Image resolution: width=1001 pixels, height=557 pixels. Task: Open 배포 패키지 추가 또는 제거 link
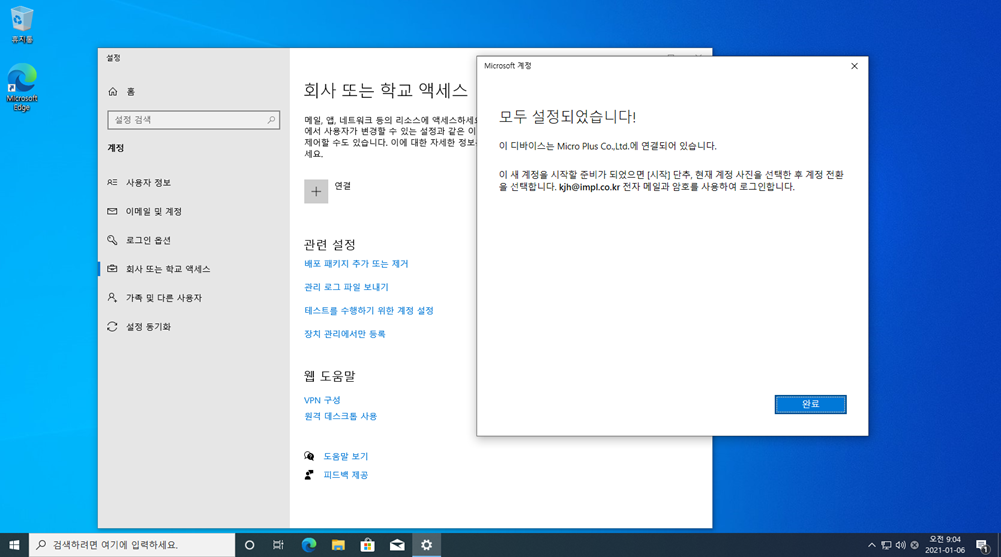(x=356, y=264)
